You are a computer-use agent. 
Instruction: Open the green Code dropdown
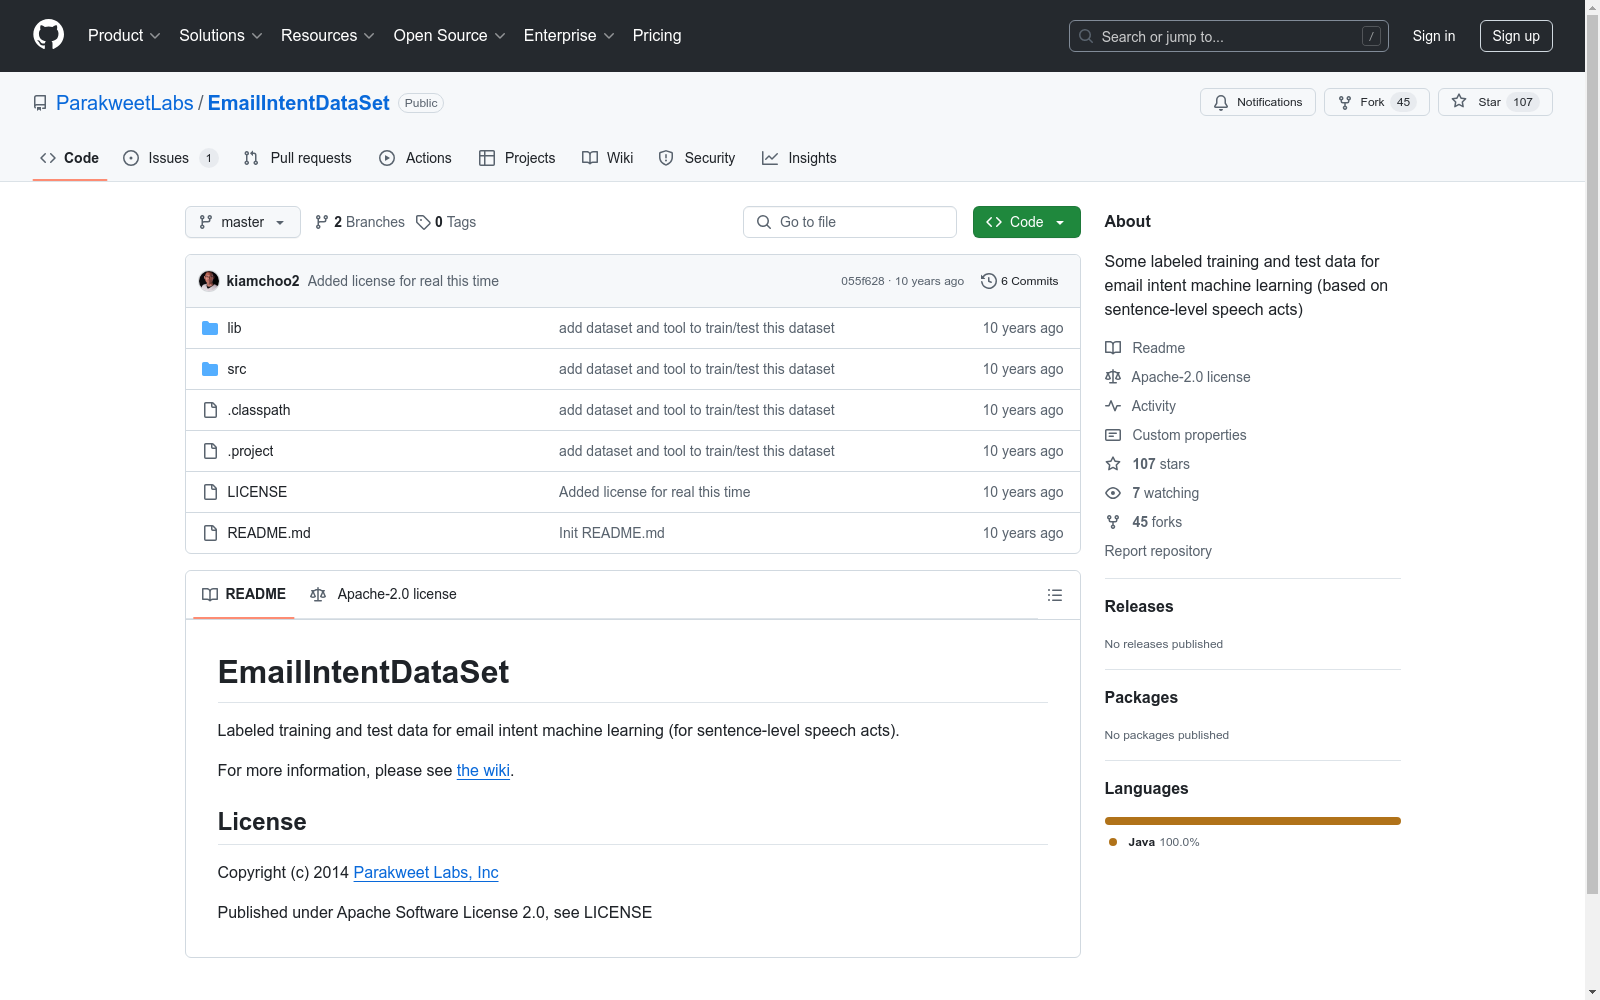(1026, 222)
